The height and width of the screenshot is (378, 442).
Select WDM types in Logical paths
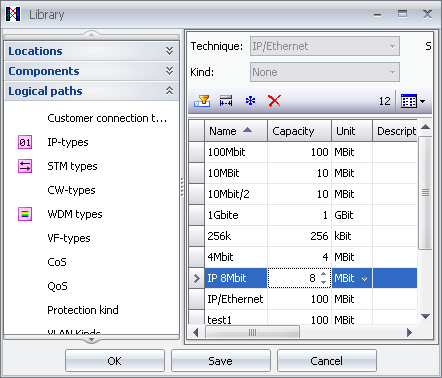coord(75,214)
